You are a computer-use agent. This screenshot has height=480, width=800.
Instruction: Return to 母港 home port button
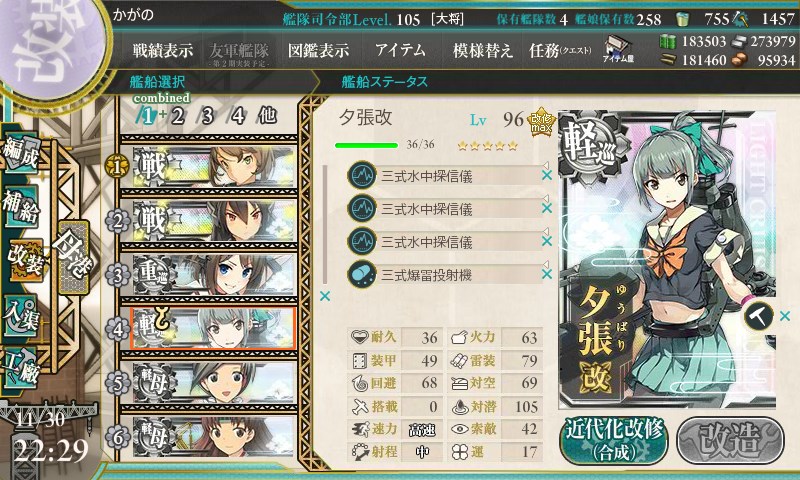click(x=73, y=258)
